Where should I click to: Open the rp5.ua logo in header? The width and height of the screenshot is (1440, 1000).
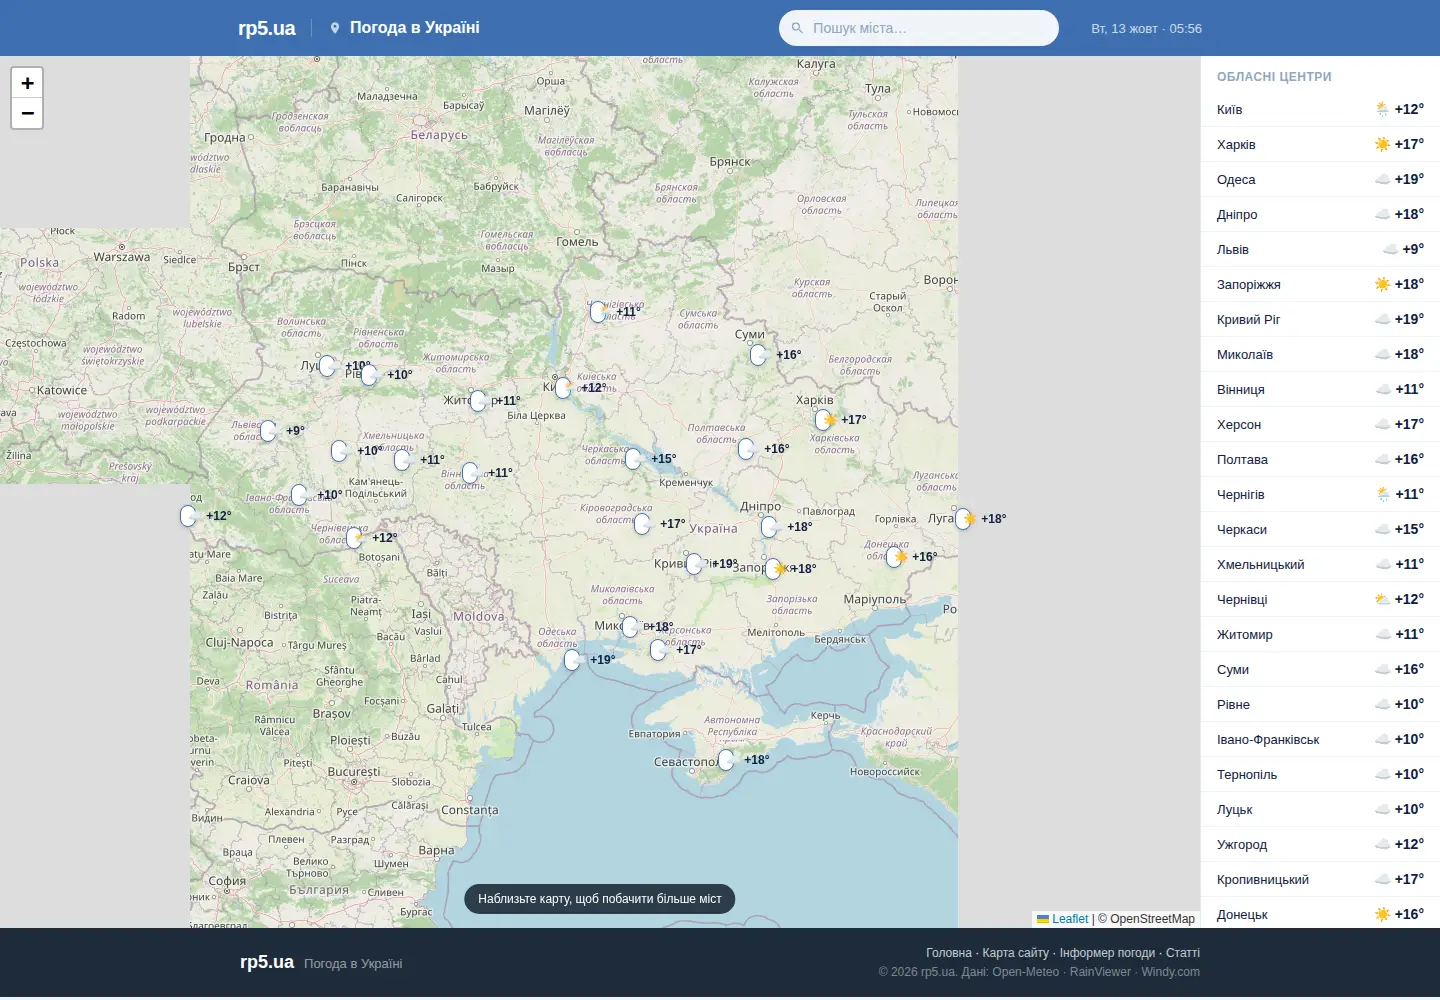[267, 28]
